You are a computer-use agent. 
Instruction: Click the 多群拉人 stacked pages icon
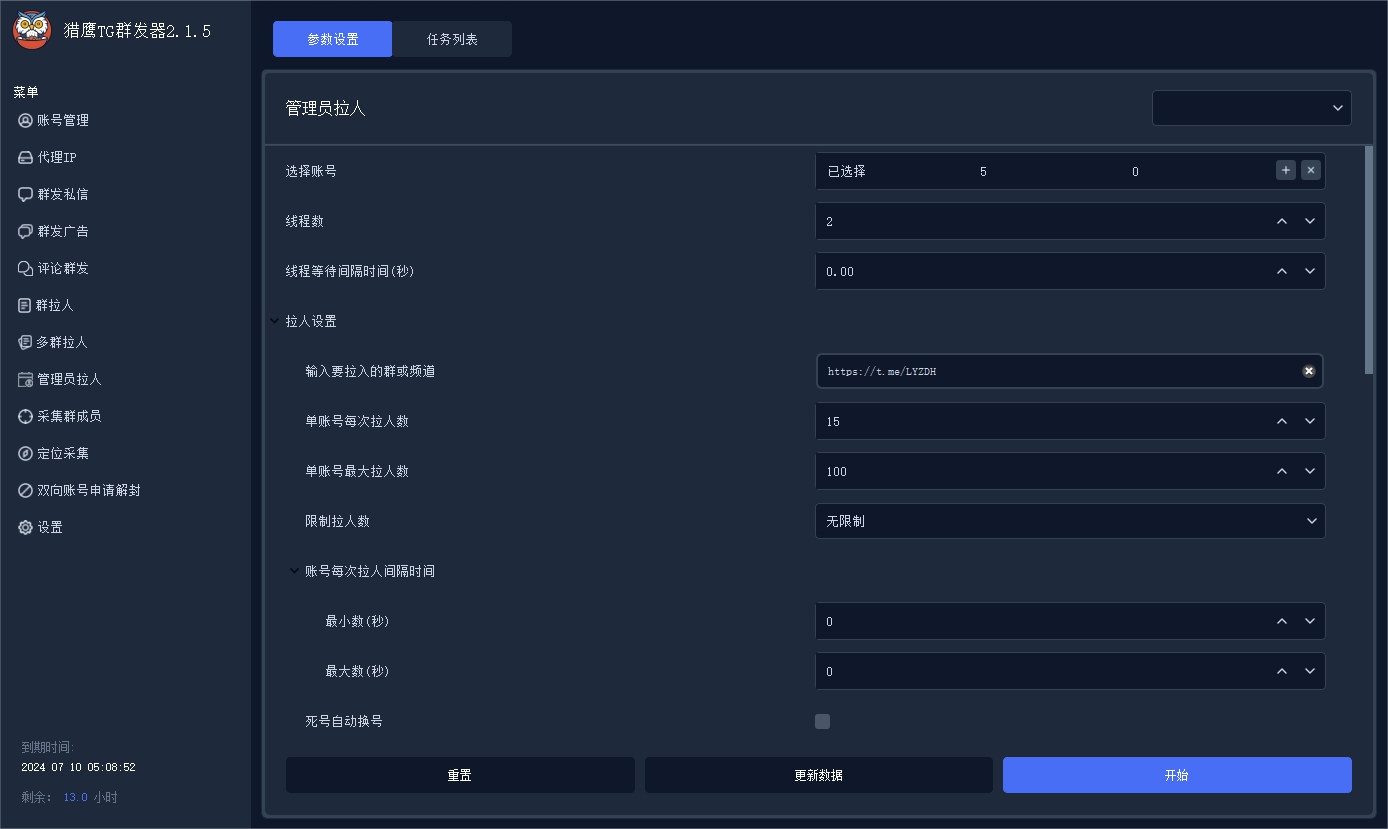25,342
